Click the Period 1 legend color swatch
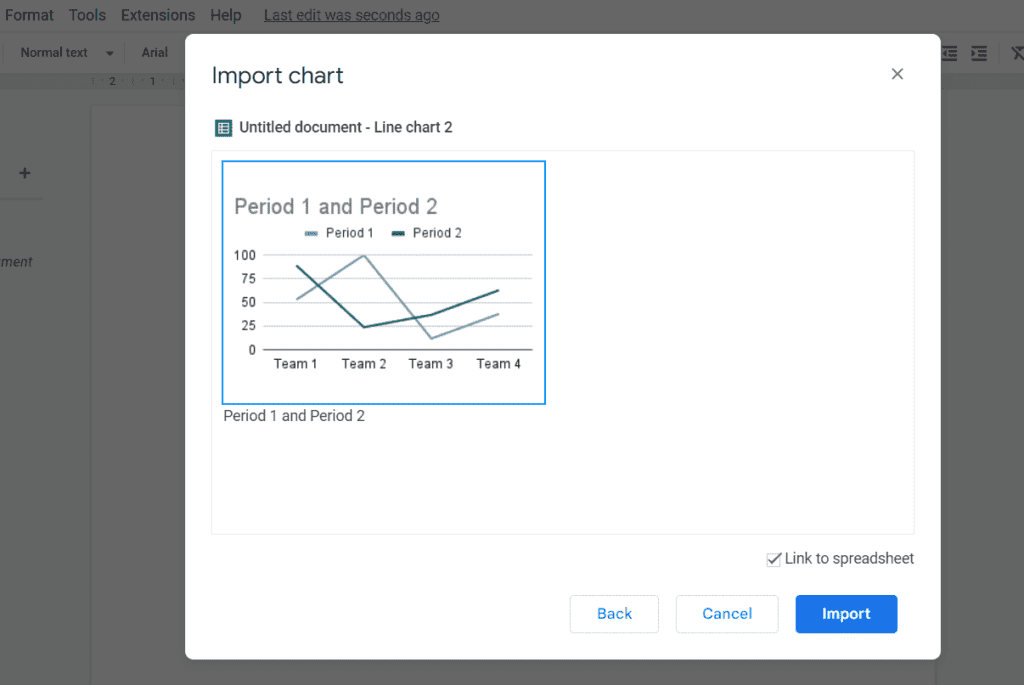1024x685 pixels. click(x=311, y=233)
